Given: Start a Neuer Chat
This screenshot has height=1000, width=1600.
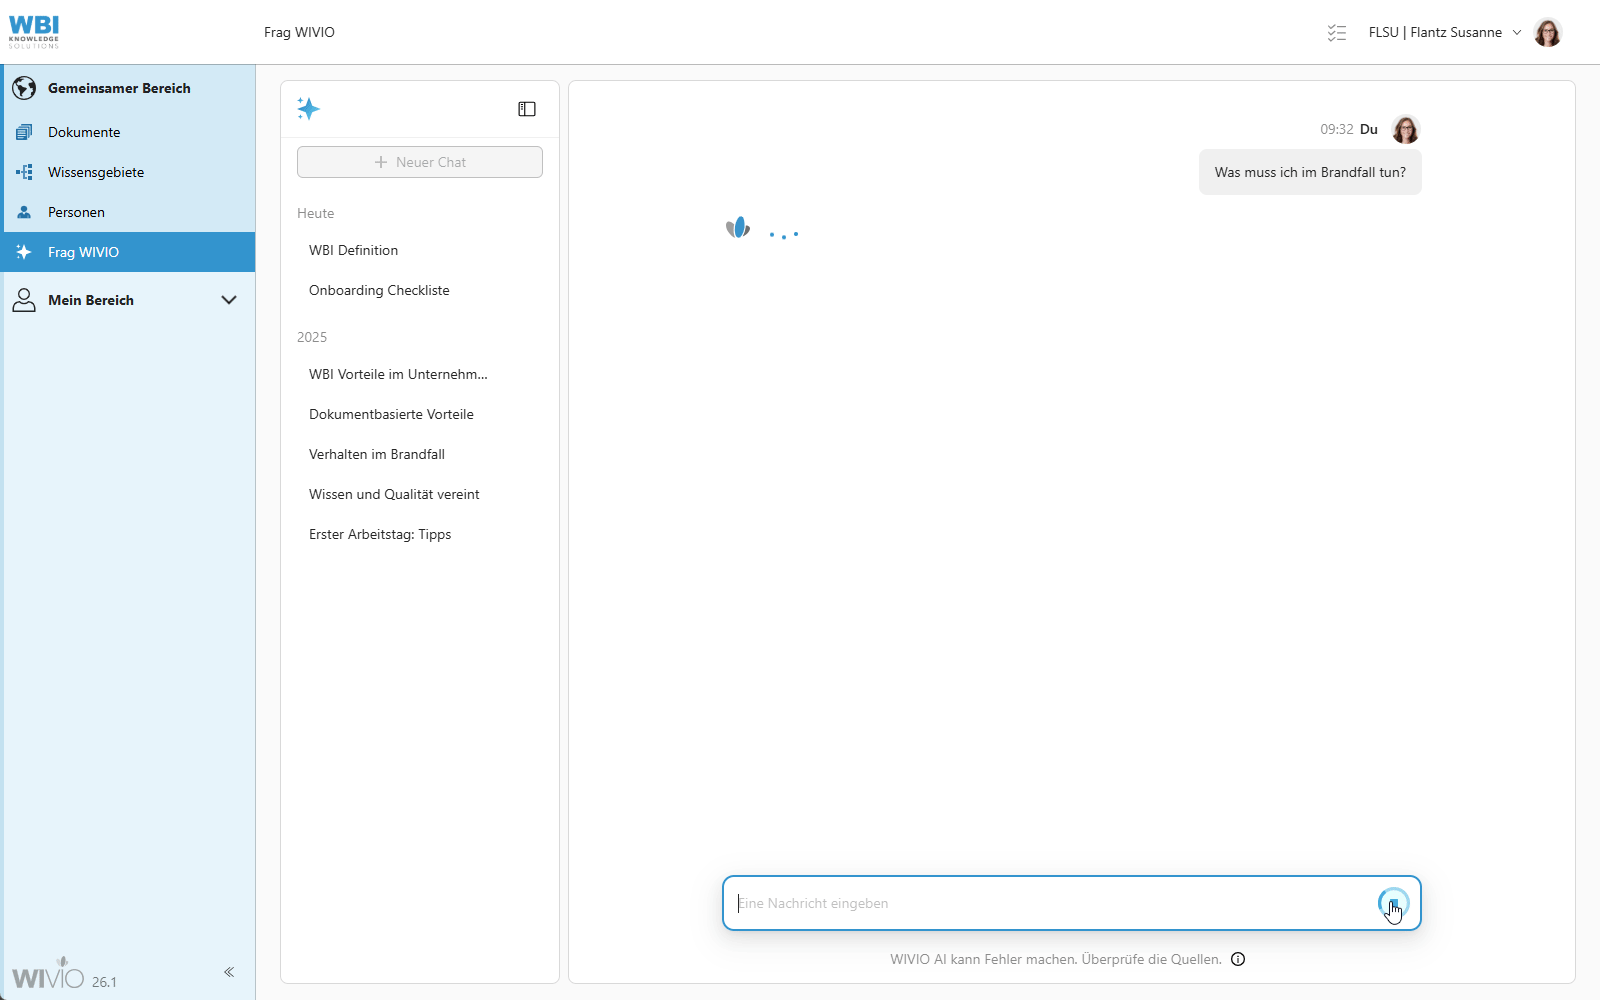Looking at the screenshot, I should tap(419, 161).
